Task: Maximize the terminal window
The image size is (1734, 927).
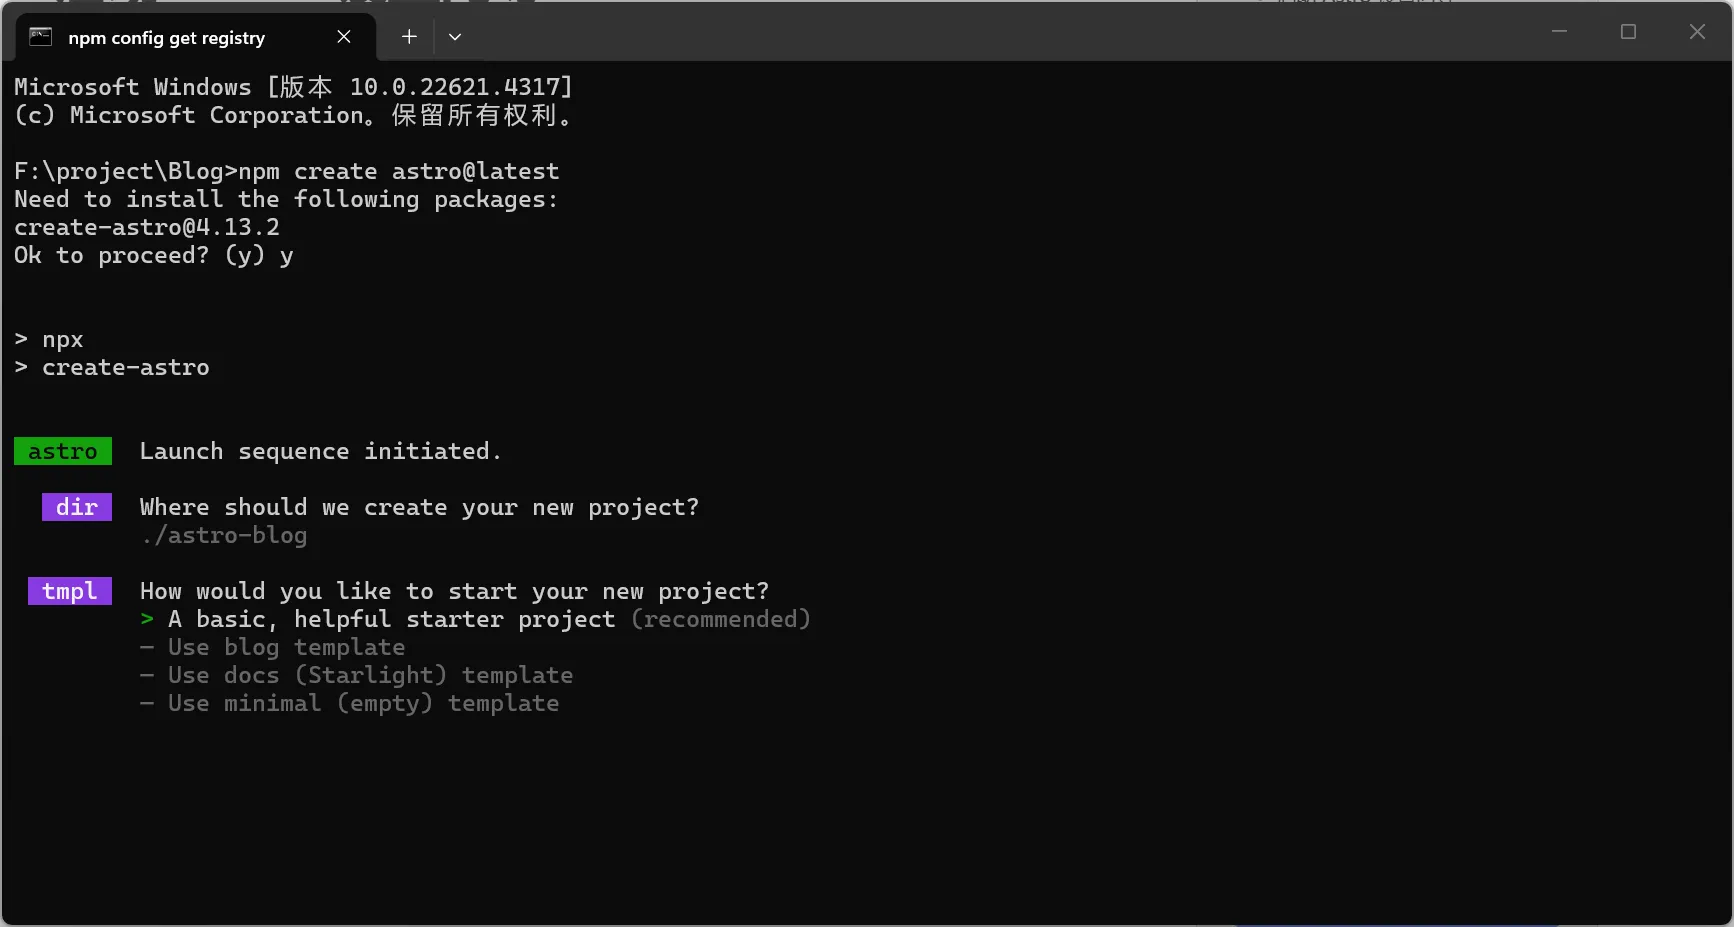Action: [x=1628, y=32]
